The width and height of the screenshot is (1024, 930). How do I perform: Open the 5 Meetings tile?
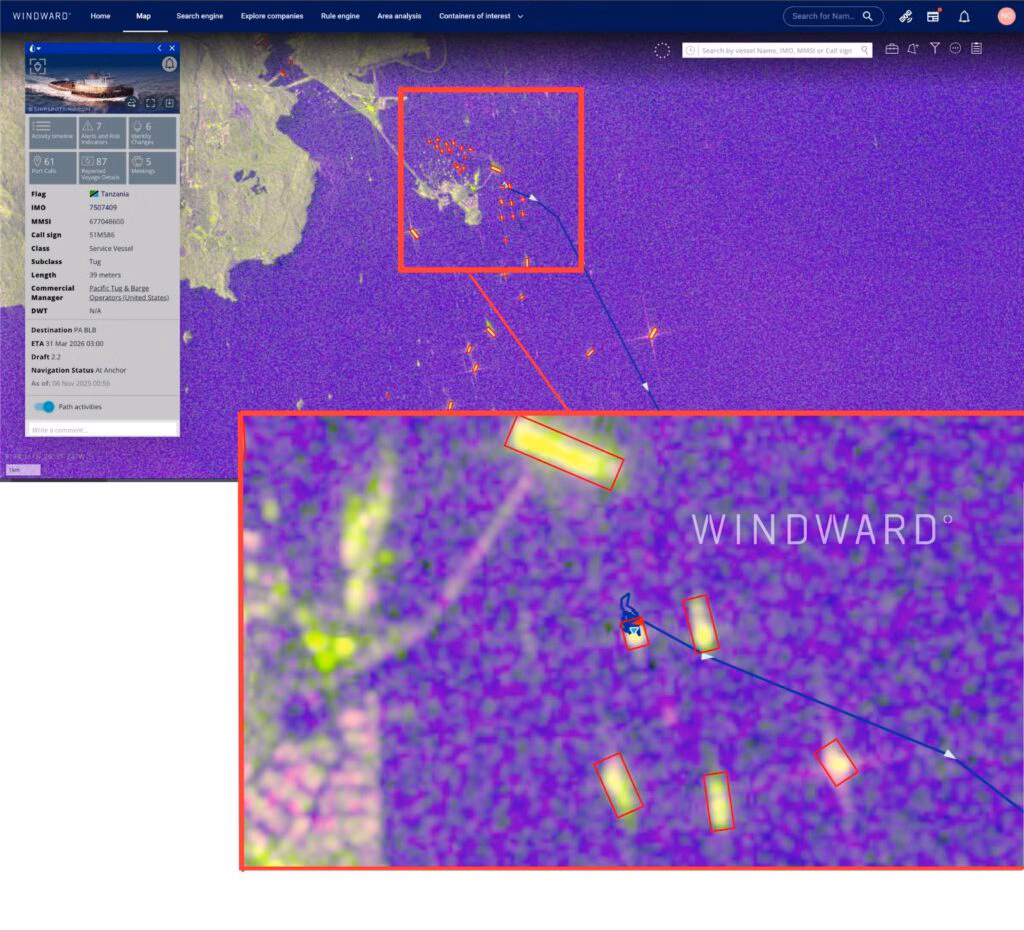point(152,167)
